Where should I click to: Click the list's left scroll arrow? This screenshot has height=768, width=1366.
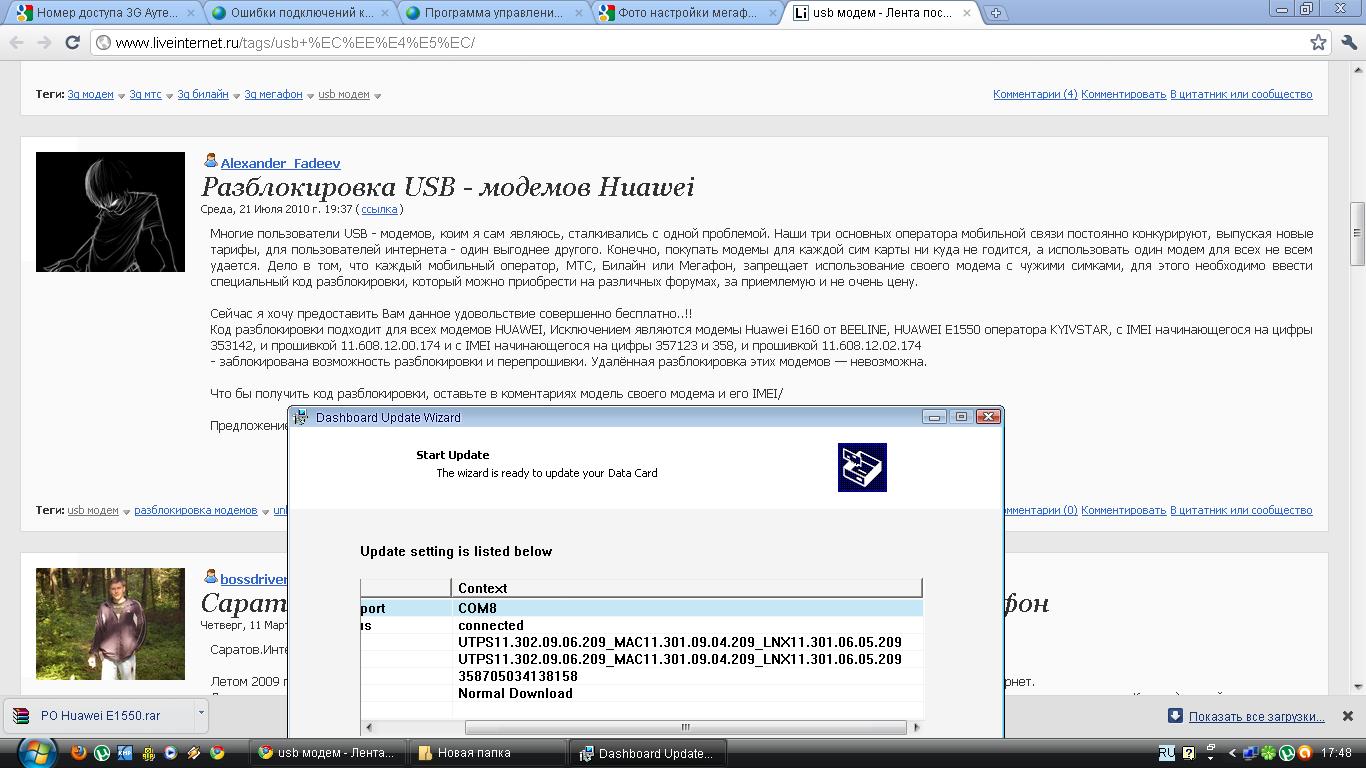[x=369, y=727]
